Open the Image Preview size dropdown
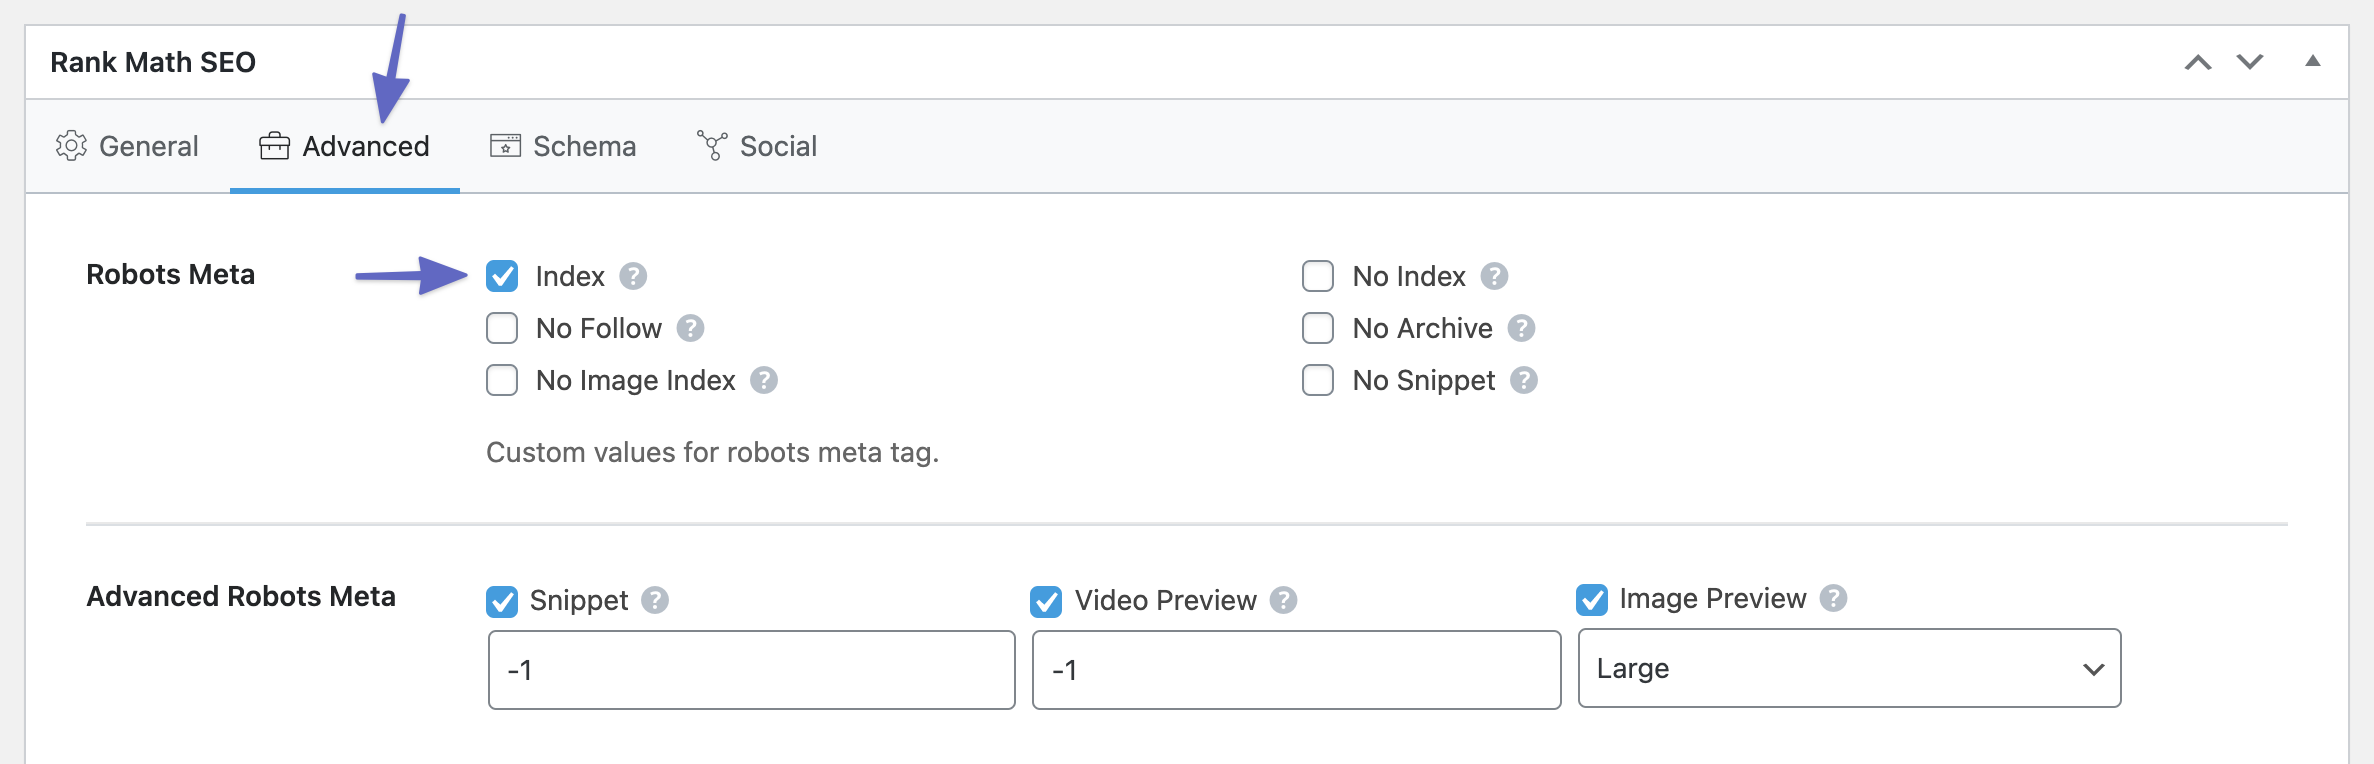 point(1849,668)
